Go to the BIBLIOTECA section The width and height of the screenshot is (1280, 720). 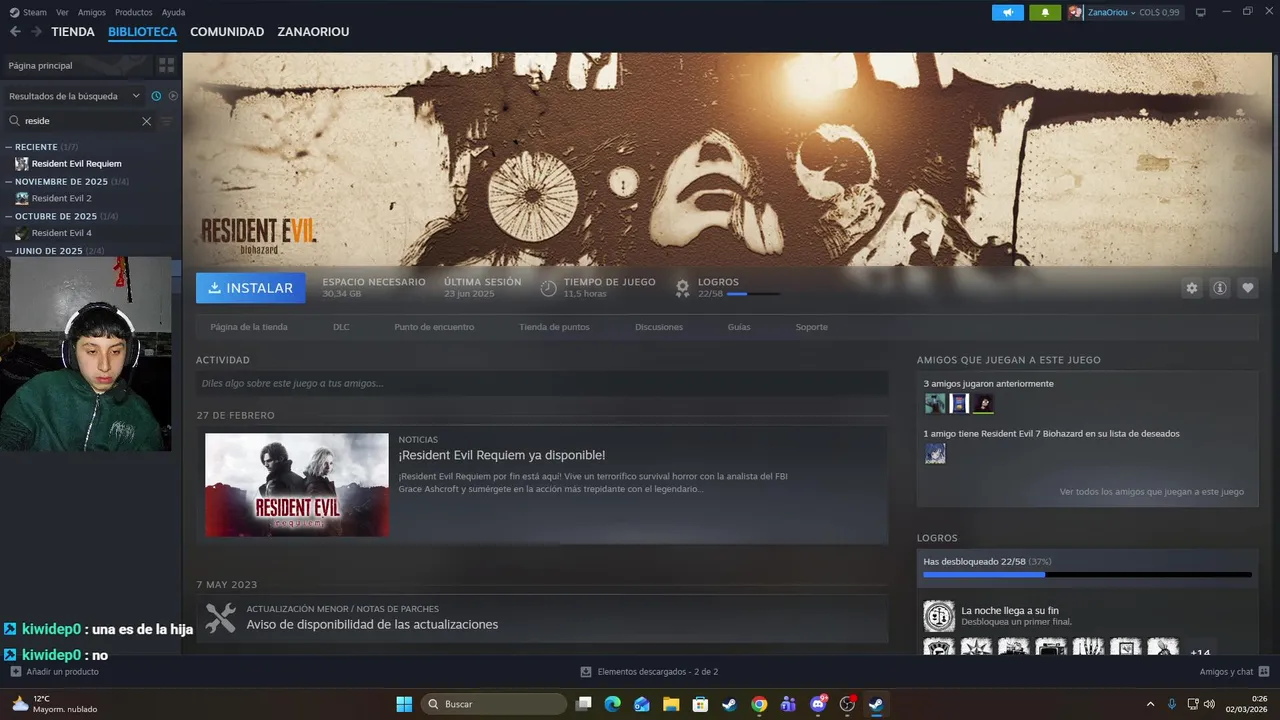pyautogui.click(x=142, y=32)
